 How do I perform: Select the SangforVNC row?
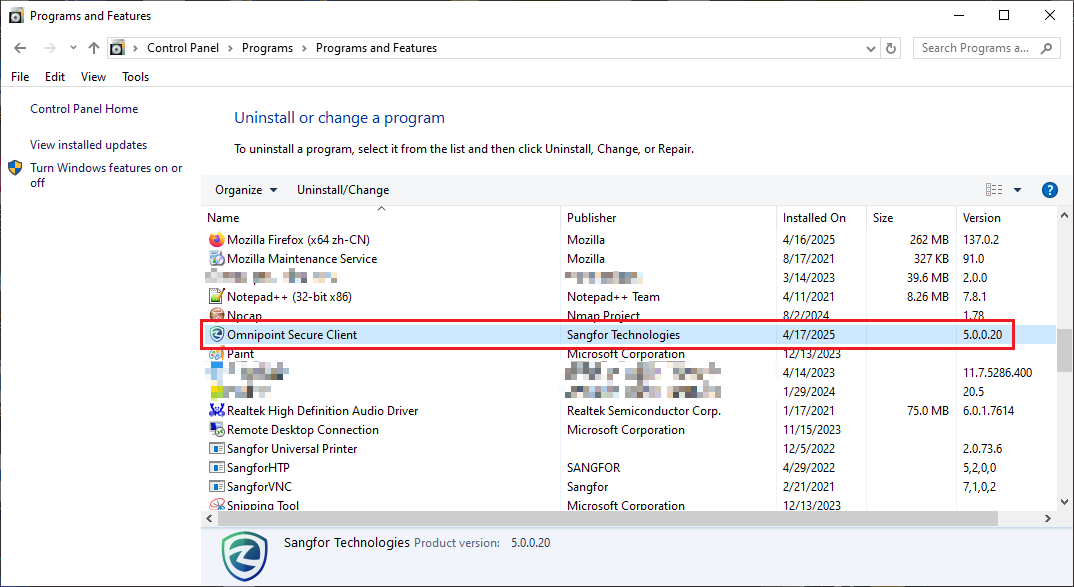[x=630, y=486]
